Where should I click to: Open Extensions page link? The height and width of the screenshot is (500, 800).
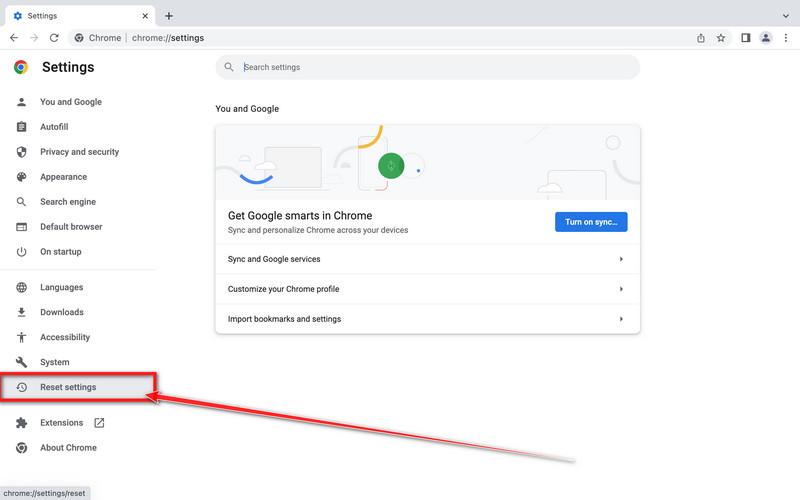point(62,422)
